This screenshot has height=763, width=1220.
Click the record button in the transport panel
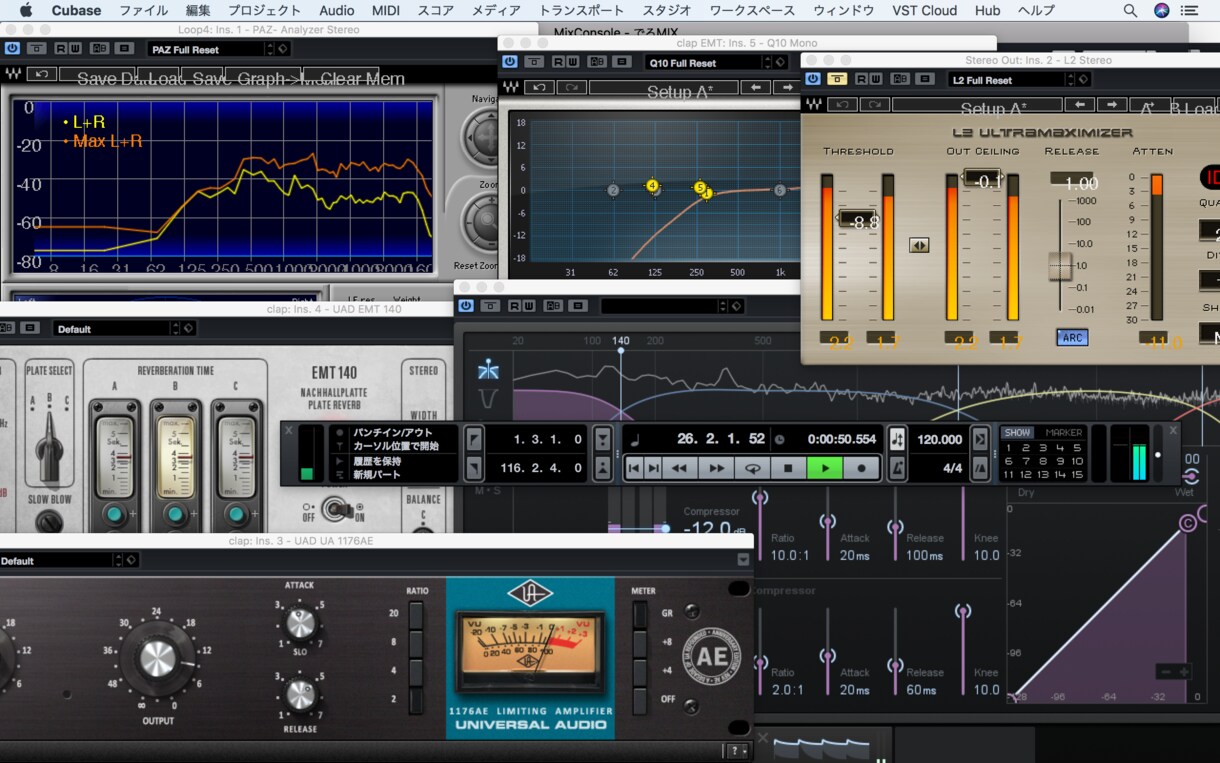pos(861,467)
